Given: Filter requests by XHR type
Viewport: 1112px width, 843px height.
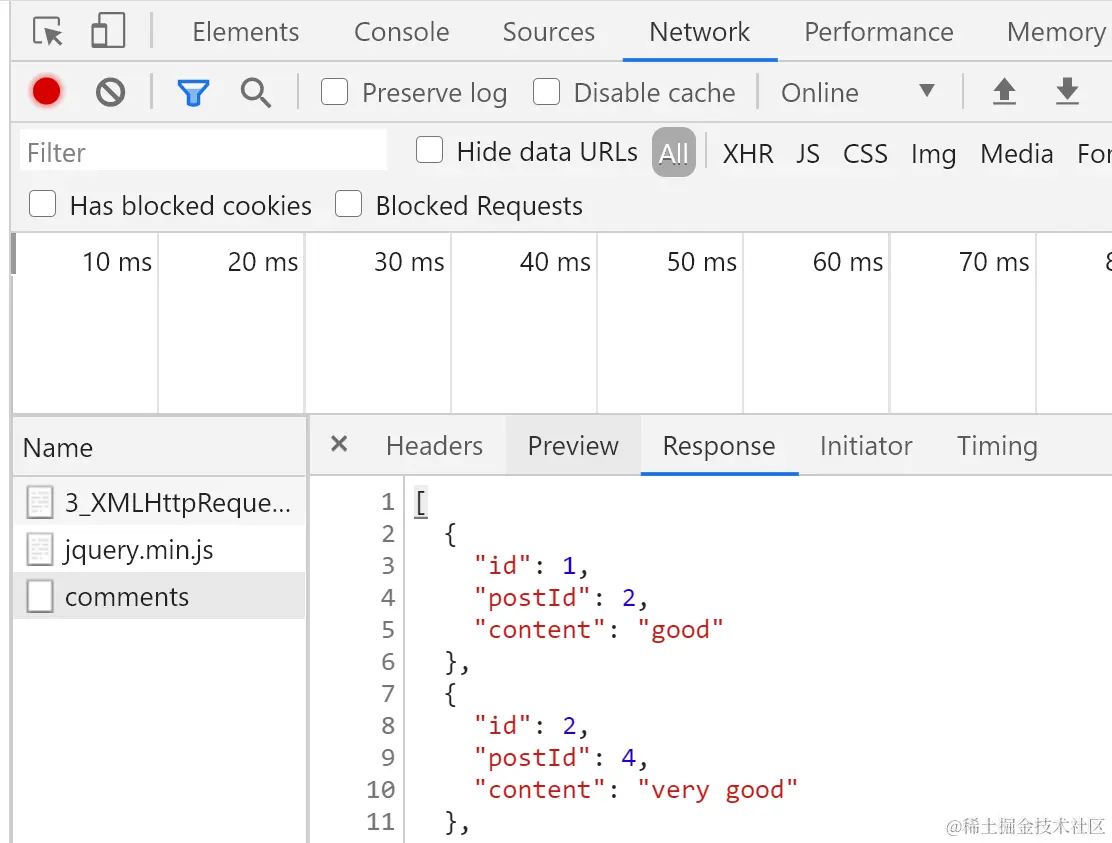Looking at the screenshot, I should pyautogui.click(x=748, y=154).
